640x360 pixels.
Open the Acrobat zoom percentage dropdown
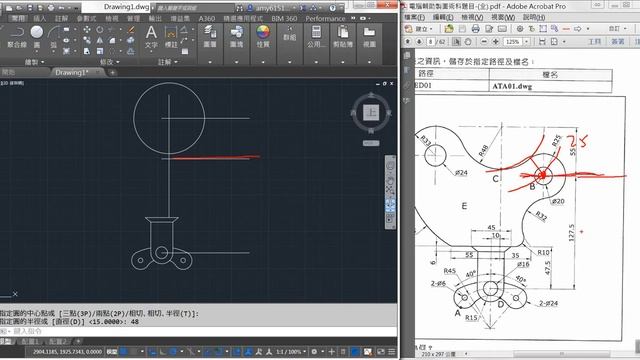(526, 42)
